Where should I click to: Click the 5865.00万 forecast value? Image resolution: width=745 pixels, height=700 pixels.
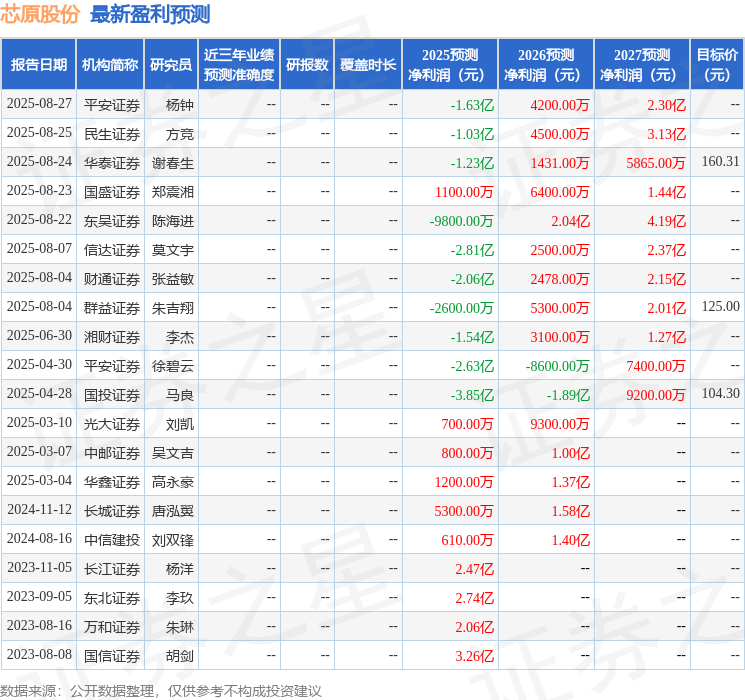[656, 163]
